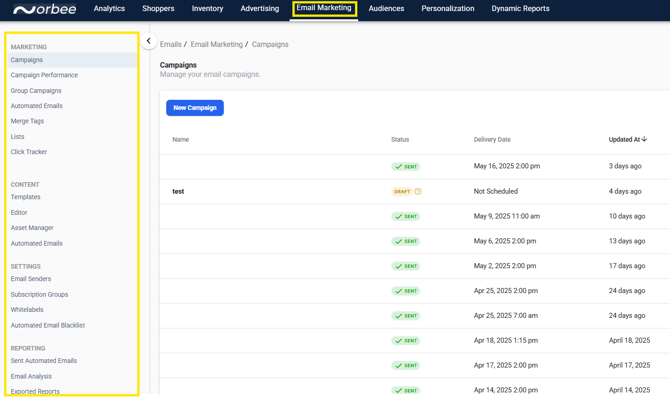Image resolution: width=670 pixels, height=397 pixels.
Task: Open the Audiences menu
Action: 386,9
